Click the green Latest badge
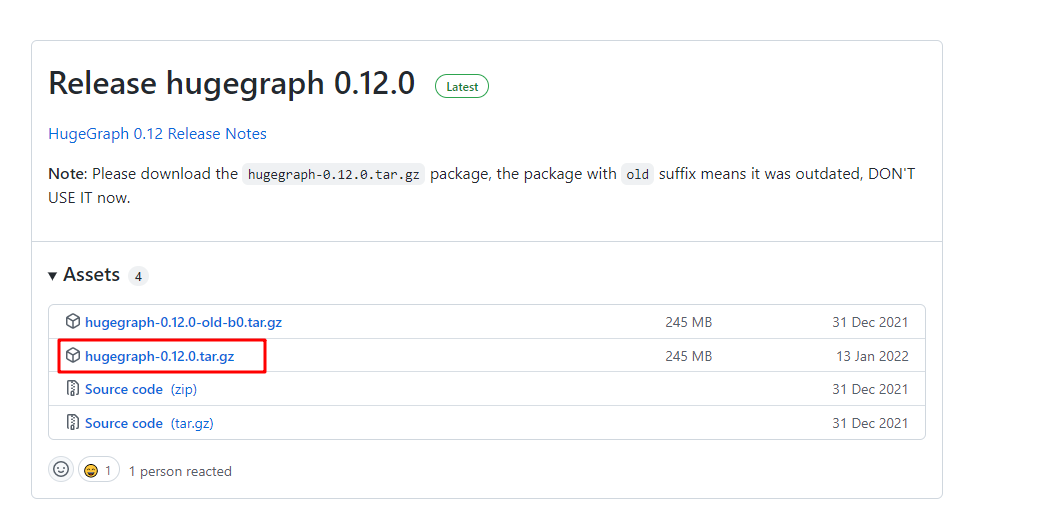Viewport: 1041px width, 506px height. point(462,87)
